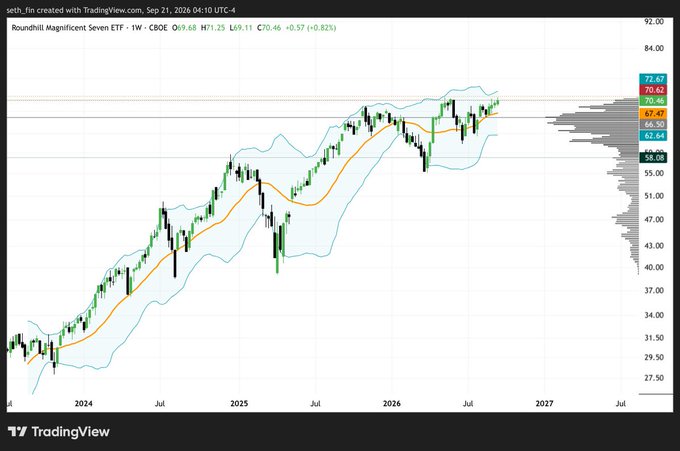Click the TradingView logo at the bottom
This screenshot has width=680, height=451.
[x=59, y=432]
